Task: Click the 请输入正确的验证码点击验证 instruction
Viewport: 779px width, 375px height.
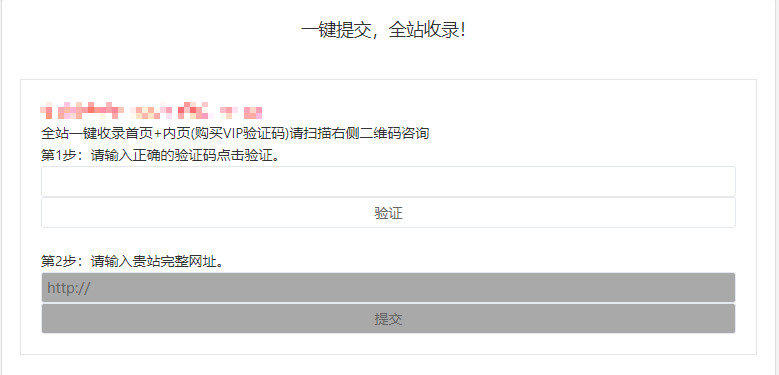Action: point(181,156)
